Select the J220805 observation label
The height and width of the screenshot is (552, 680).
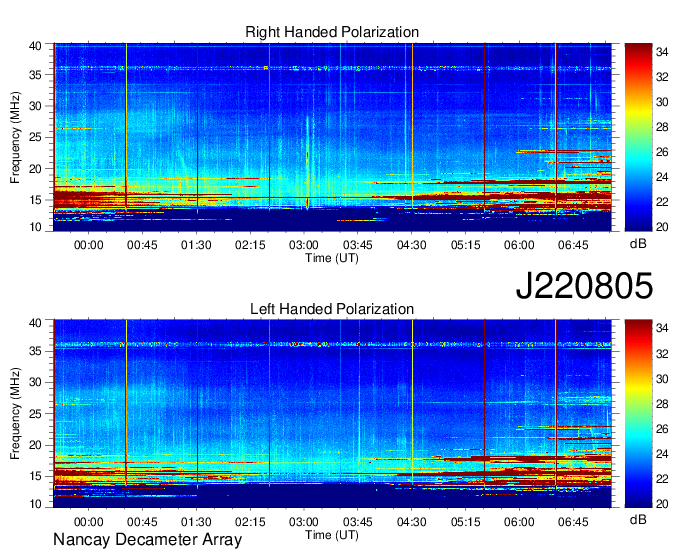coord(584,285)
